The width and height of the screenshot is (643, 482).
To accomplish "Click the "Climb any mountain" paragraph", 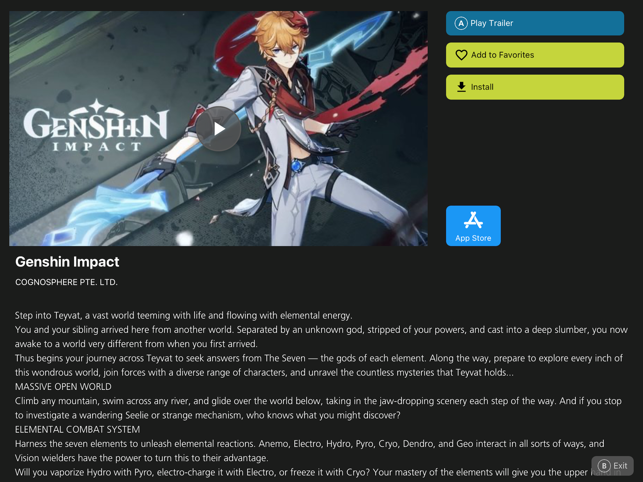I will [318, 408].
